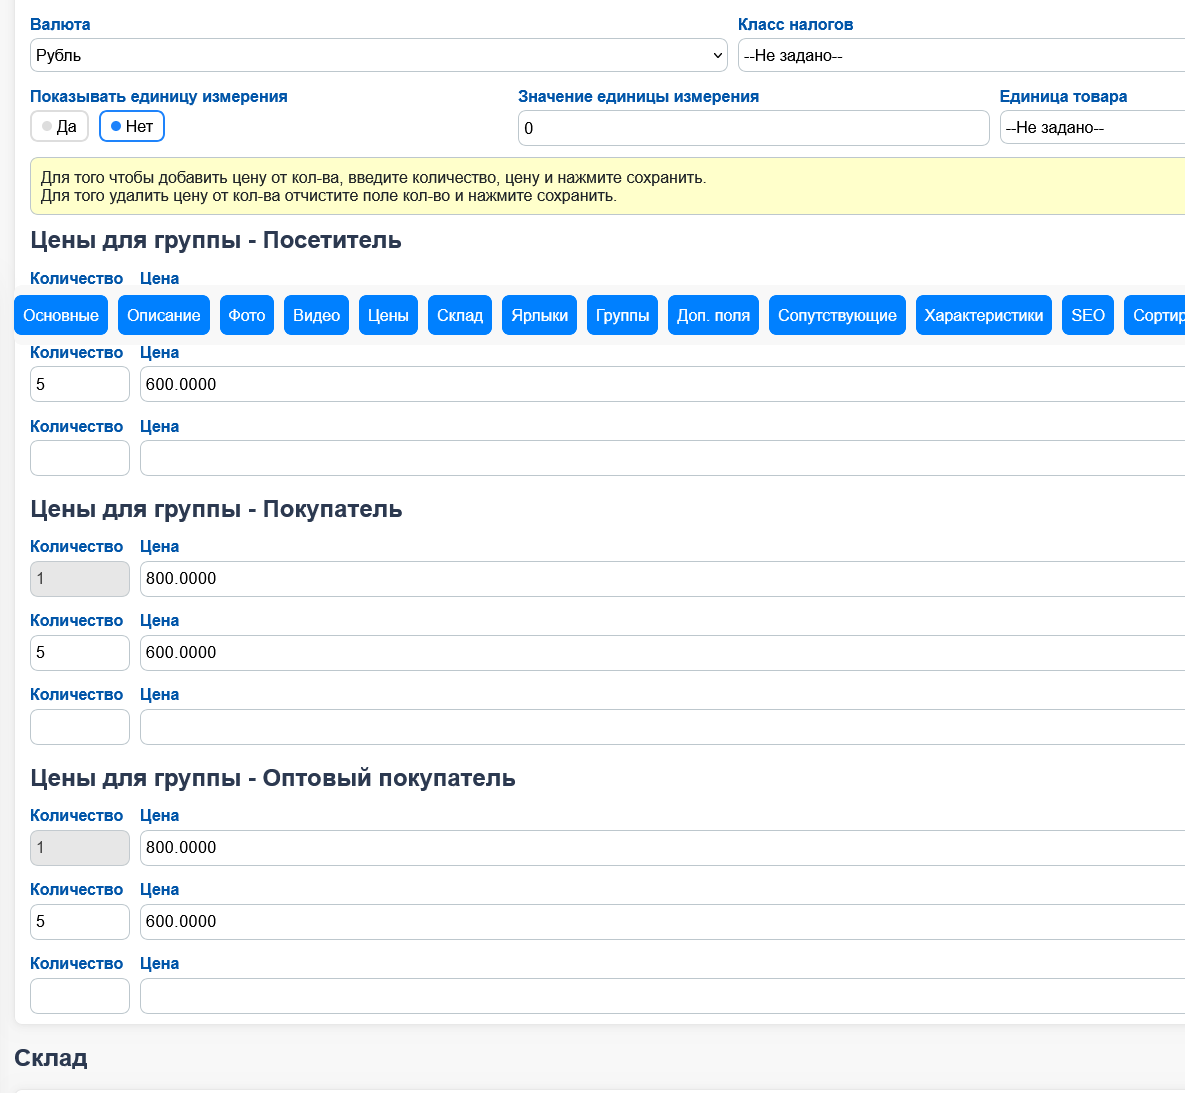The image size is (1185, 1093).
Task: Select 'Да' for showing measurement unit
Action: click(59, 127)
